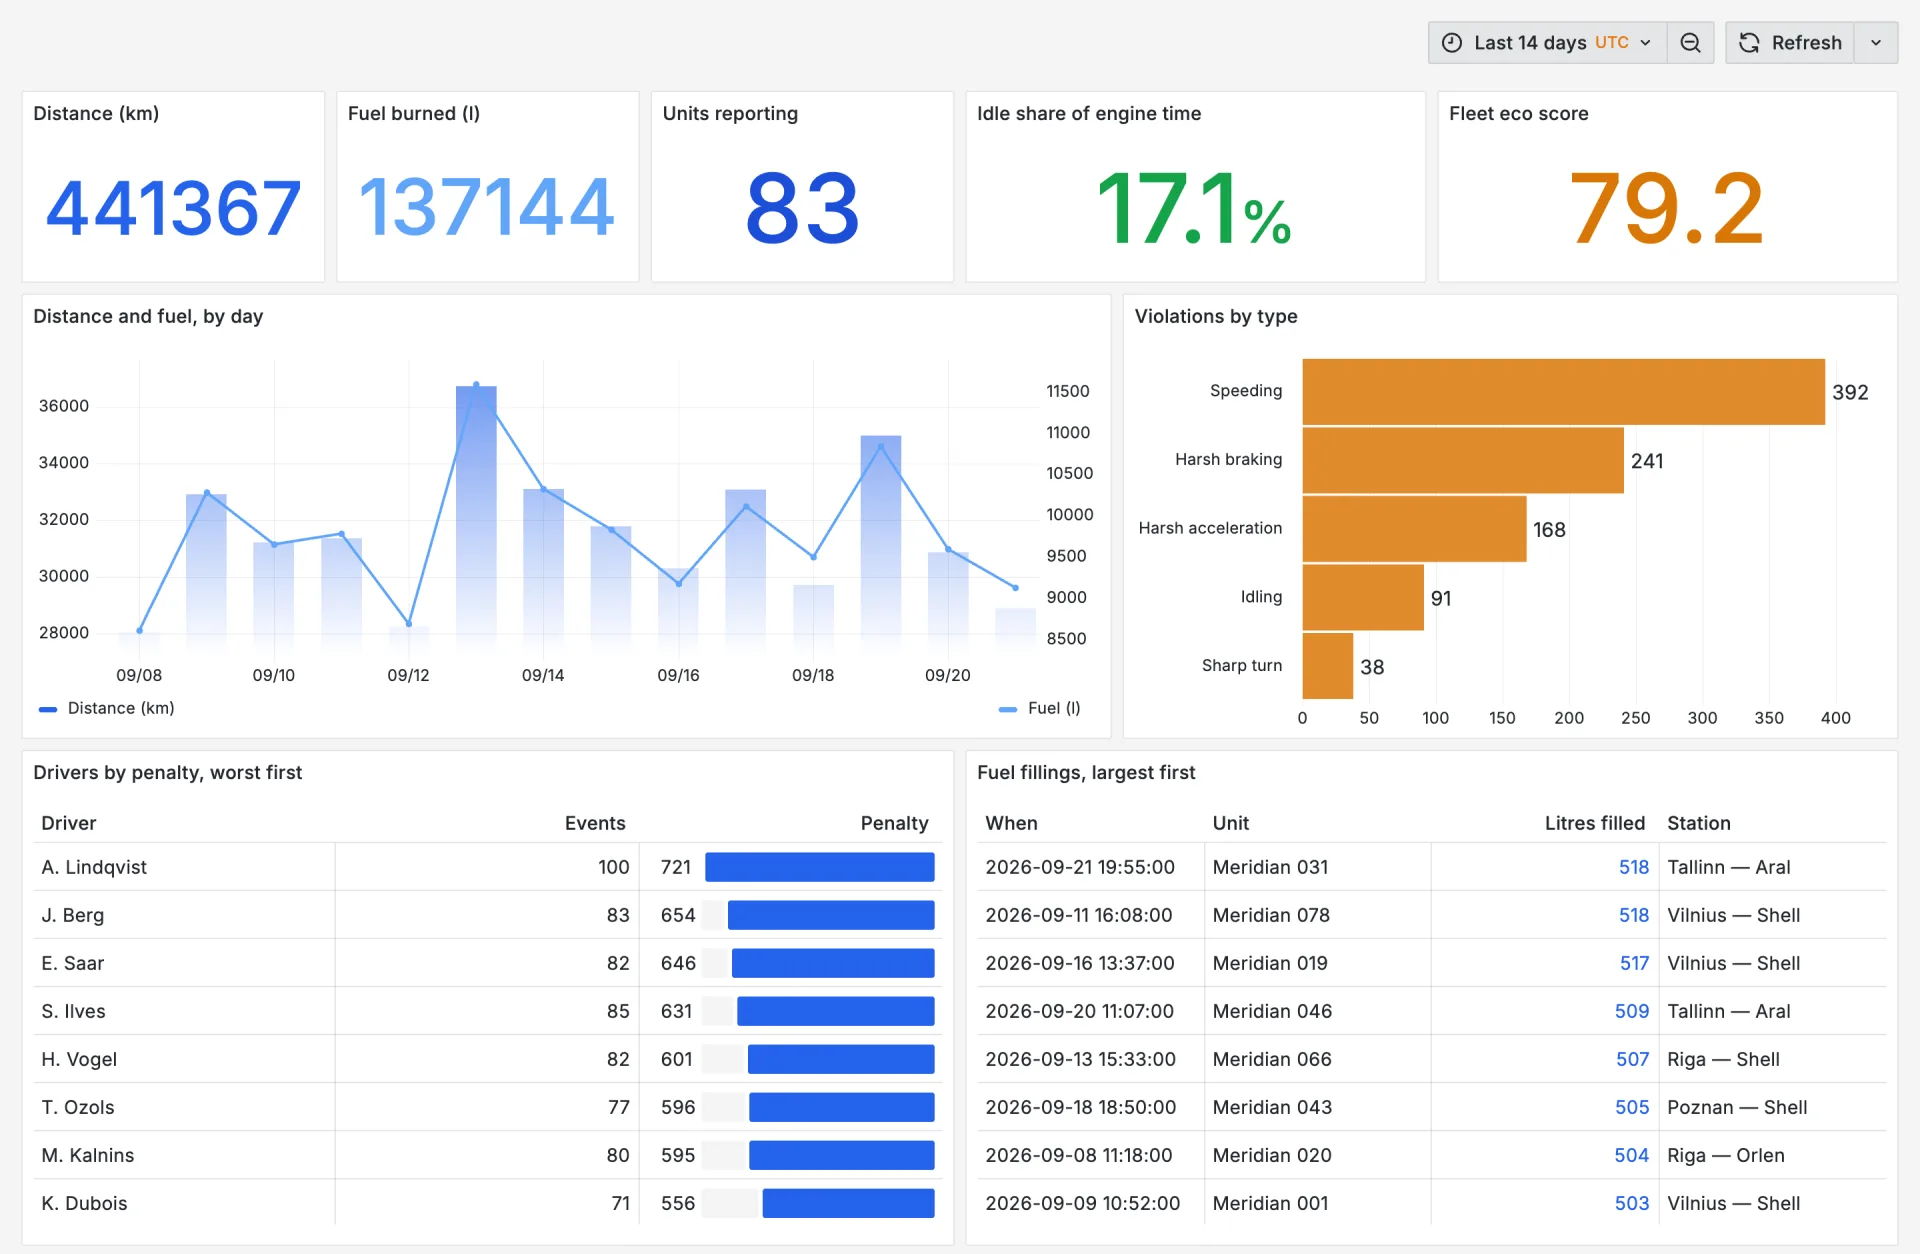This screenshot has width=1920, height=1254.
Task: Click the J. Berg driver cell
Action: tap(184, 915)
